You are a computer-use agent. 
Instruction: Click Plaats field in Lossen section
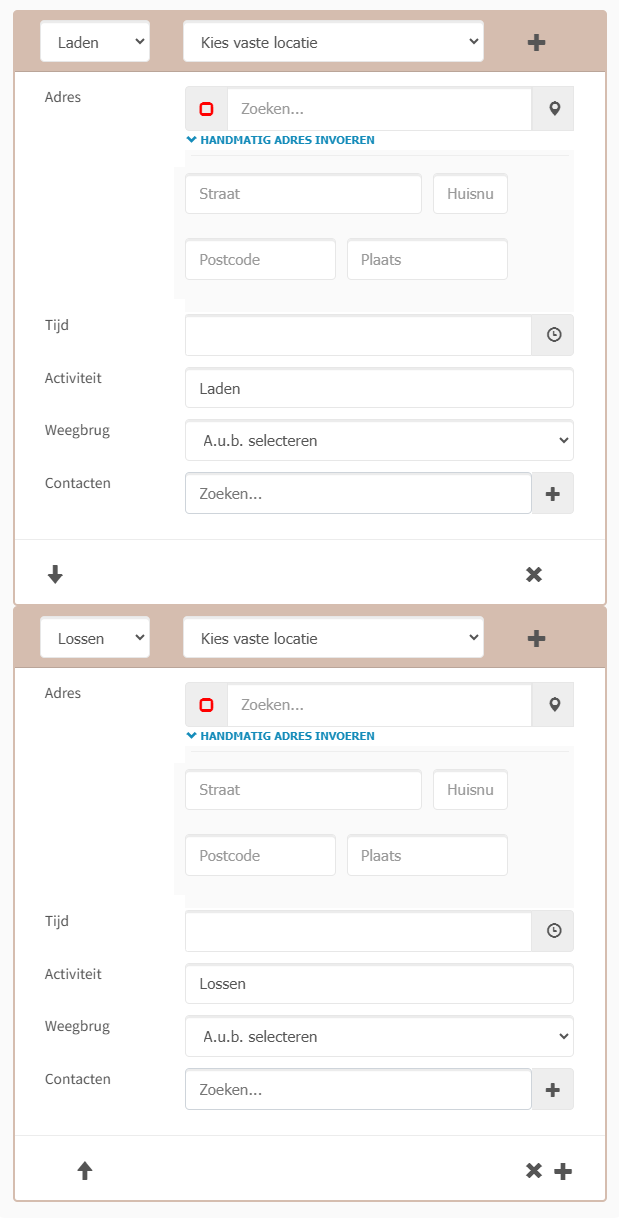pyautogui.click(x=427, y=856)
